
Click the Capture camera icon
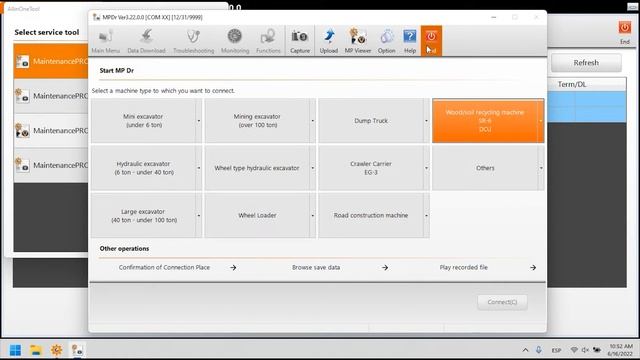pyautogui.click(x=300, y=41)
